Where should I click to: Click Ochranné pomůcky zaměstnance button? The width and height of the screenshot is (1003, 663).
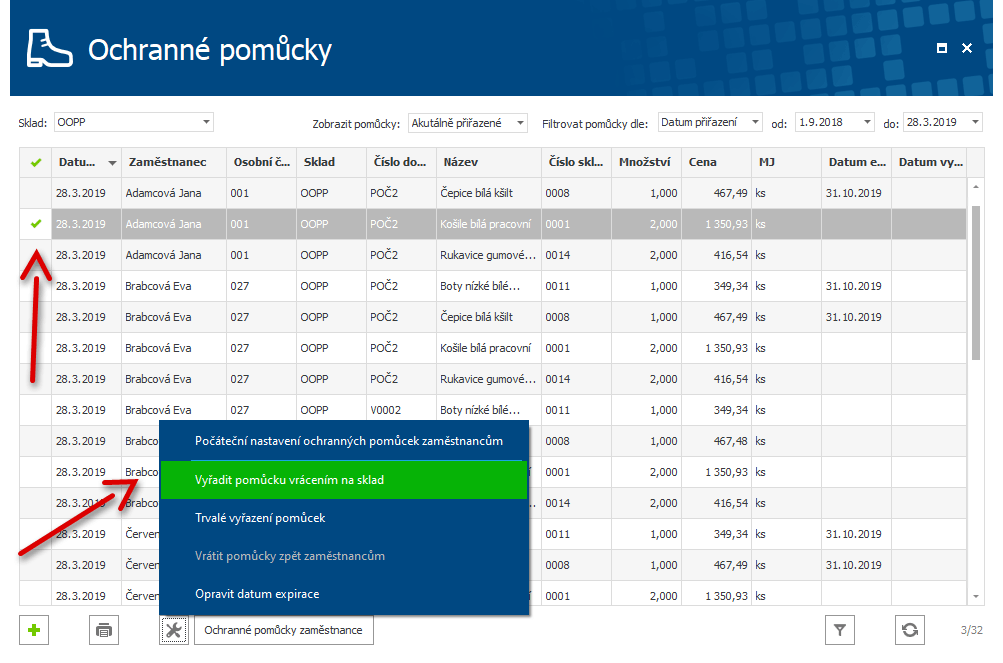pyautogui.click(x=283, y=630)
